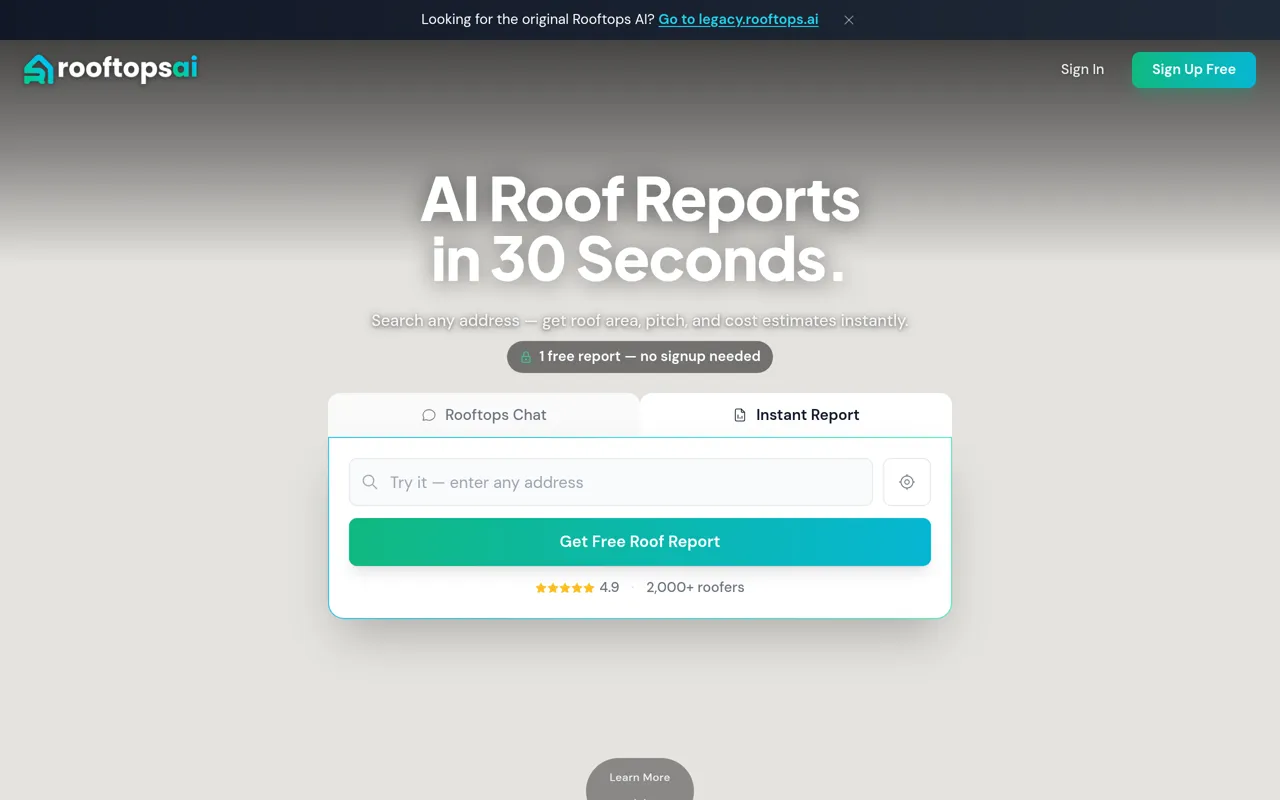1280x800 pixels.
Task: Click the '1 free report — no signup needed' badge
Action: tap(640, 357)
